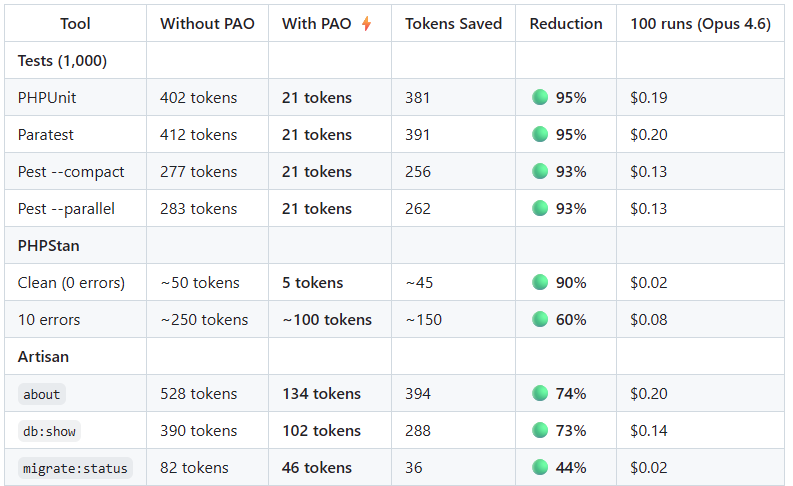Viewport: 793px width, 486px height.
Task: Click the green circle in the migrate:status row
Action: (x=540, y=468)
